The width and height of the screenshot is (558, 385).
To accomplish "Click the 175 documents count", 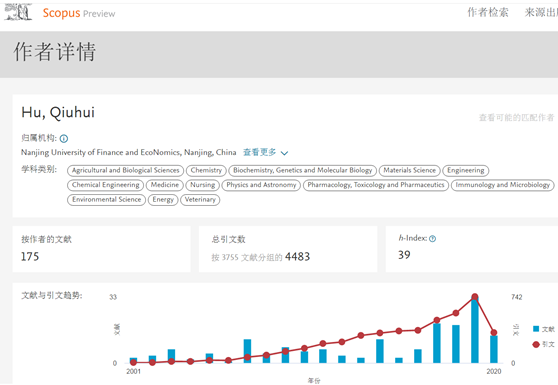I will click(x=30, y=257).
